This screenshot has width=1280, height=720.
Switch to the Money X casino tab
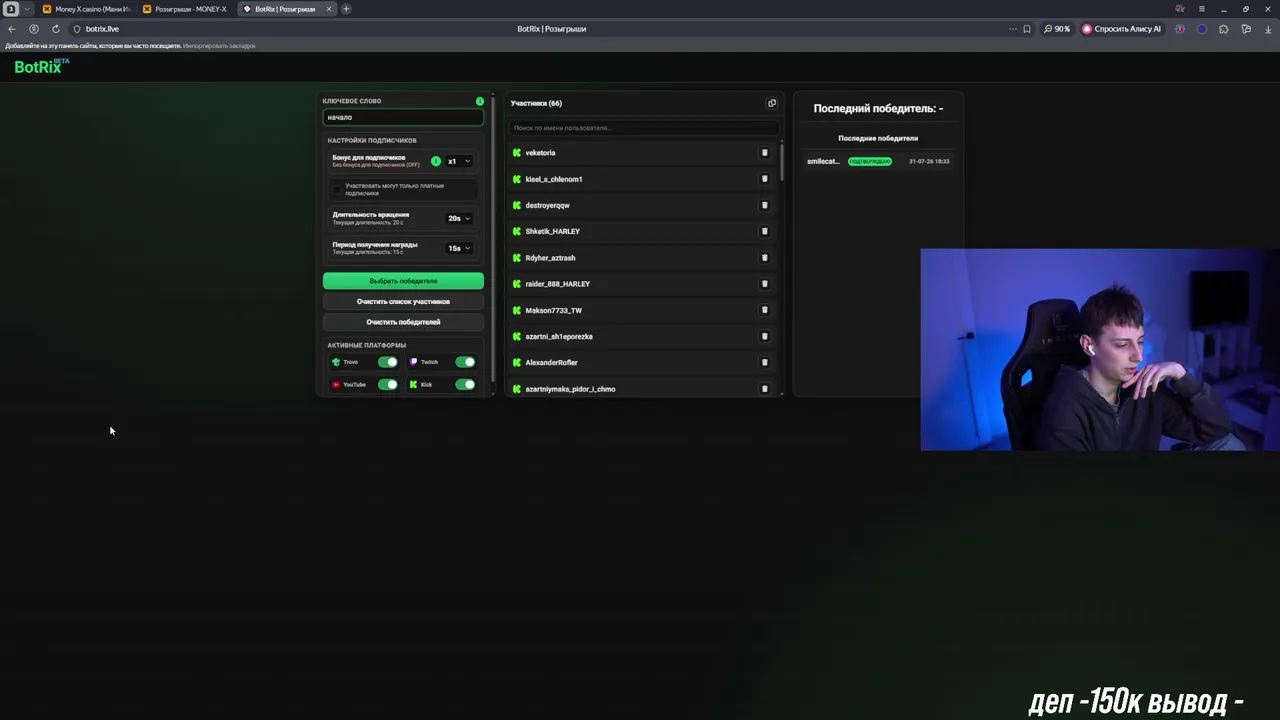click(x=87, y=9)
